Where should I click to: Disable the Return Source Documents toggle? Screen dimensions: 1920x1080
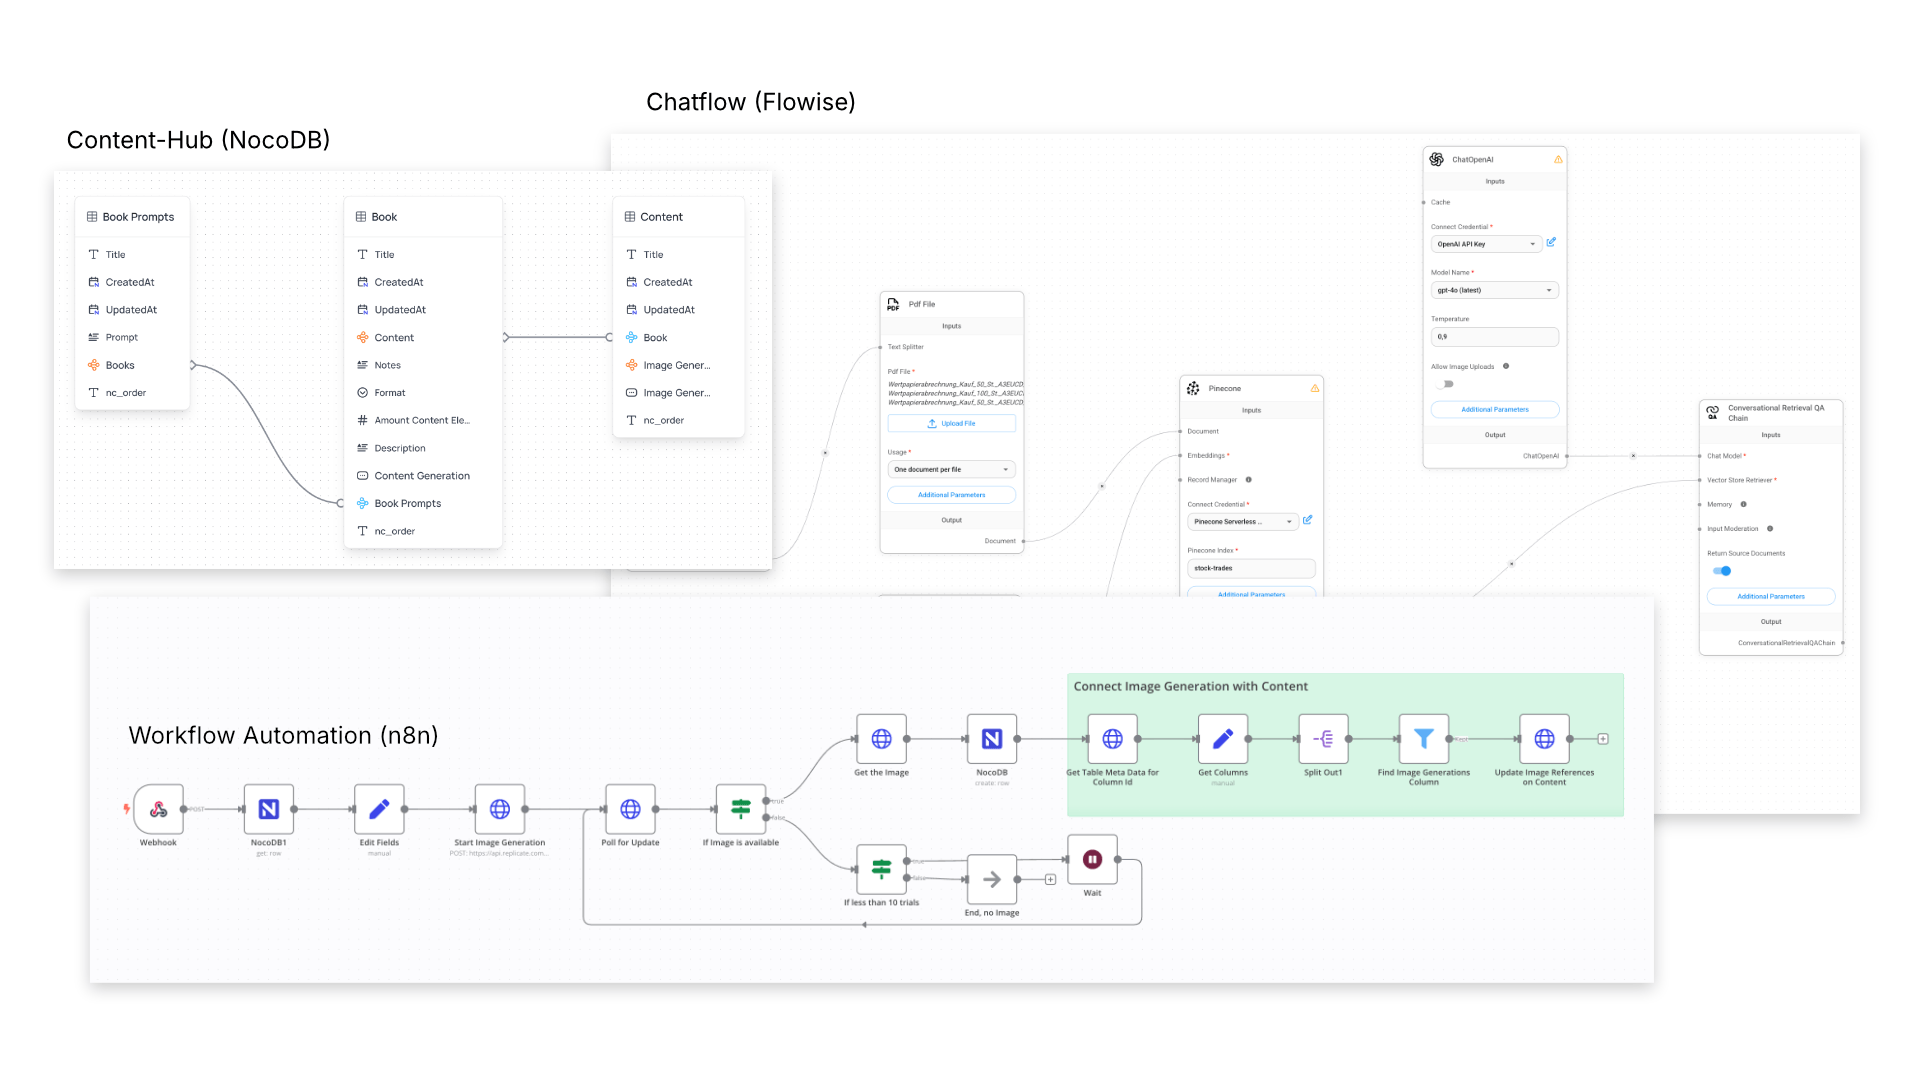pyautogui.click(x=1723, y=570)
